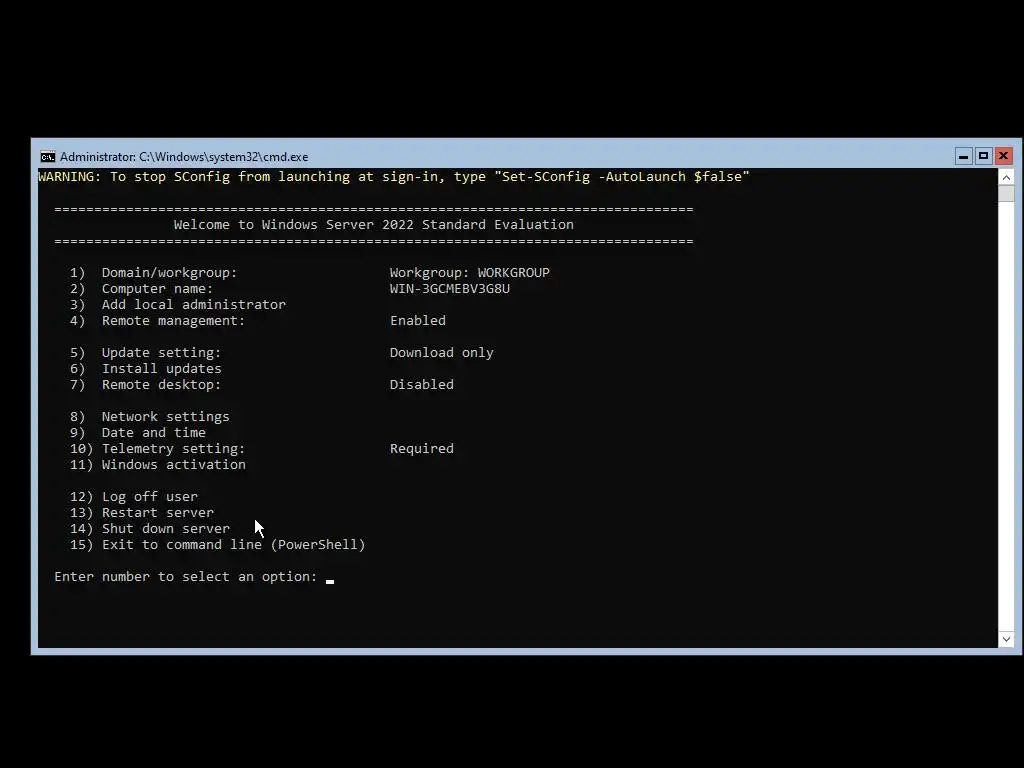Click the 'Required' telemetry value

tap(422, 449)
